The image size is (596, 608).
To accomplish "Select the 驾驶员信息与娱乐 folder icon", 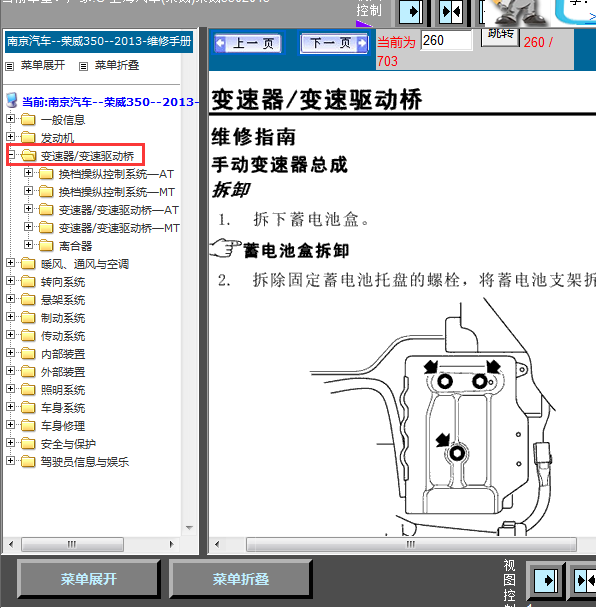I will (x=28, y=461).
